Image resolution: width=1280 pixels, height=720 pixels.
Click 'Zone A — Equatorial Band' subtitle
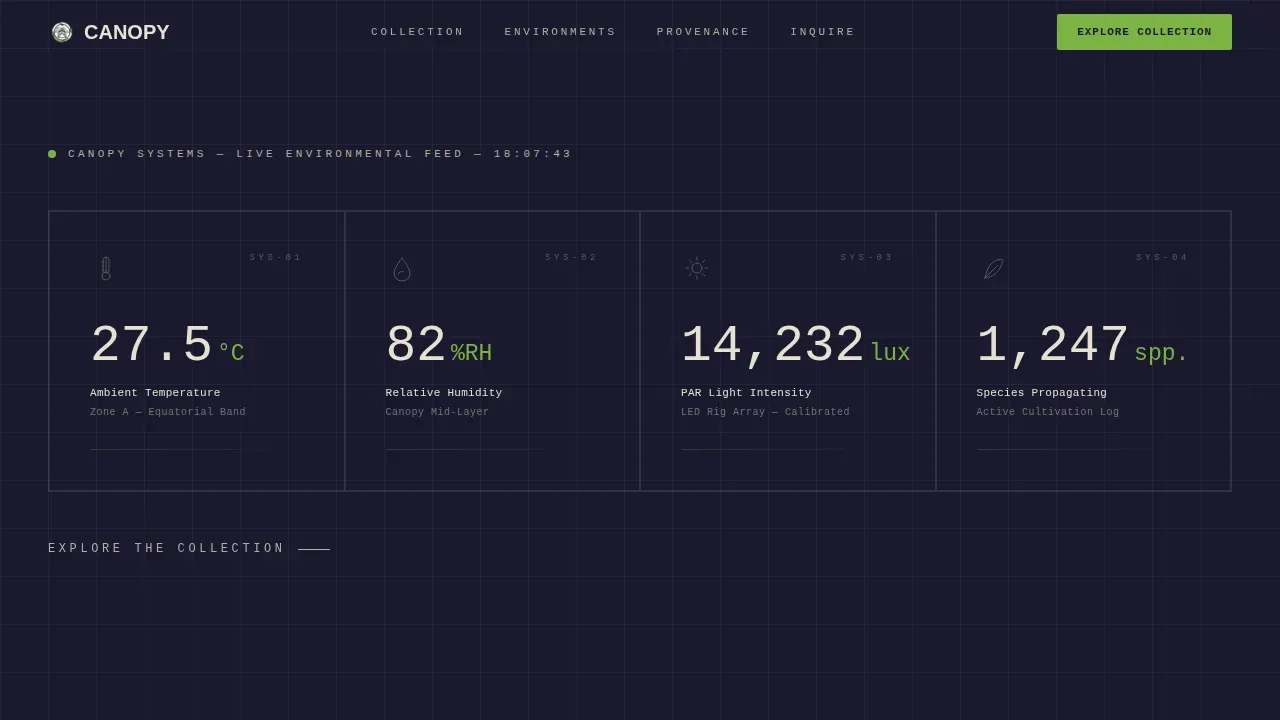point(168,412)
